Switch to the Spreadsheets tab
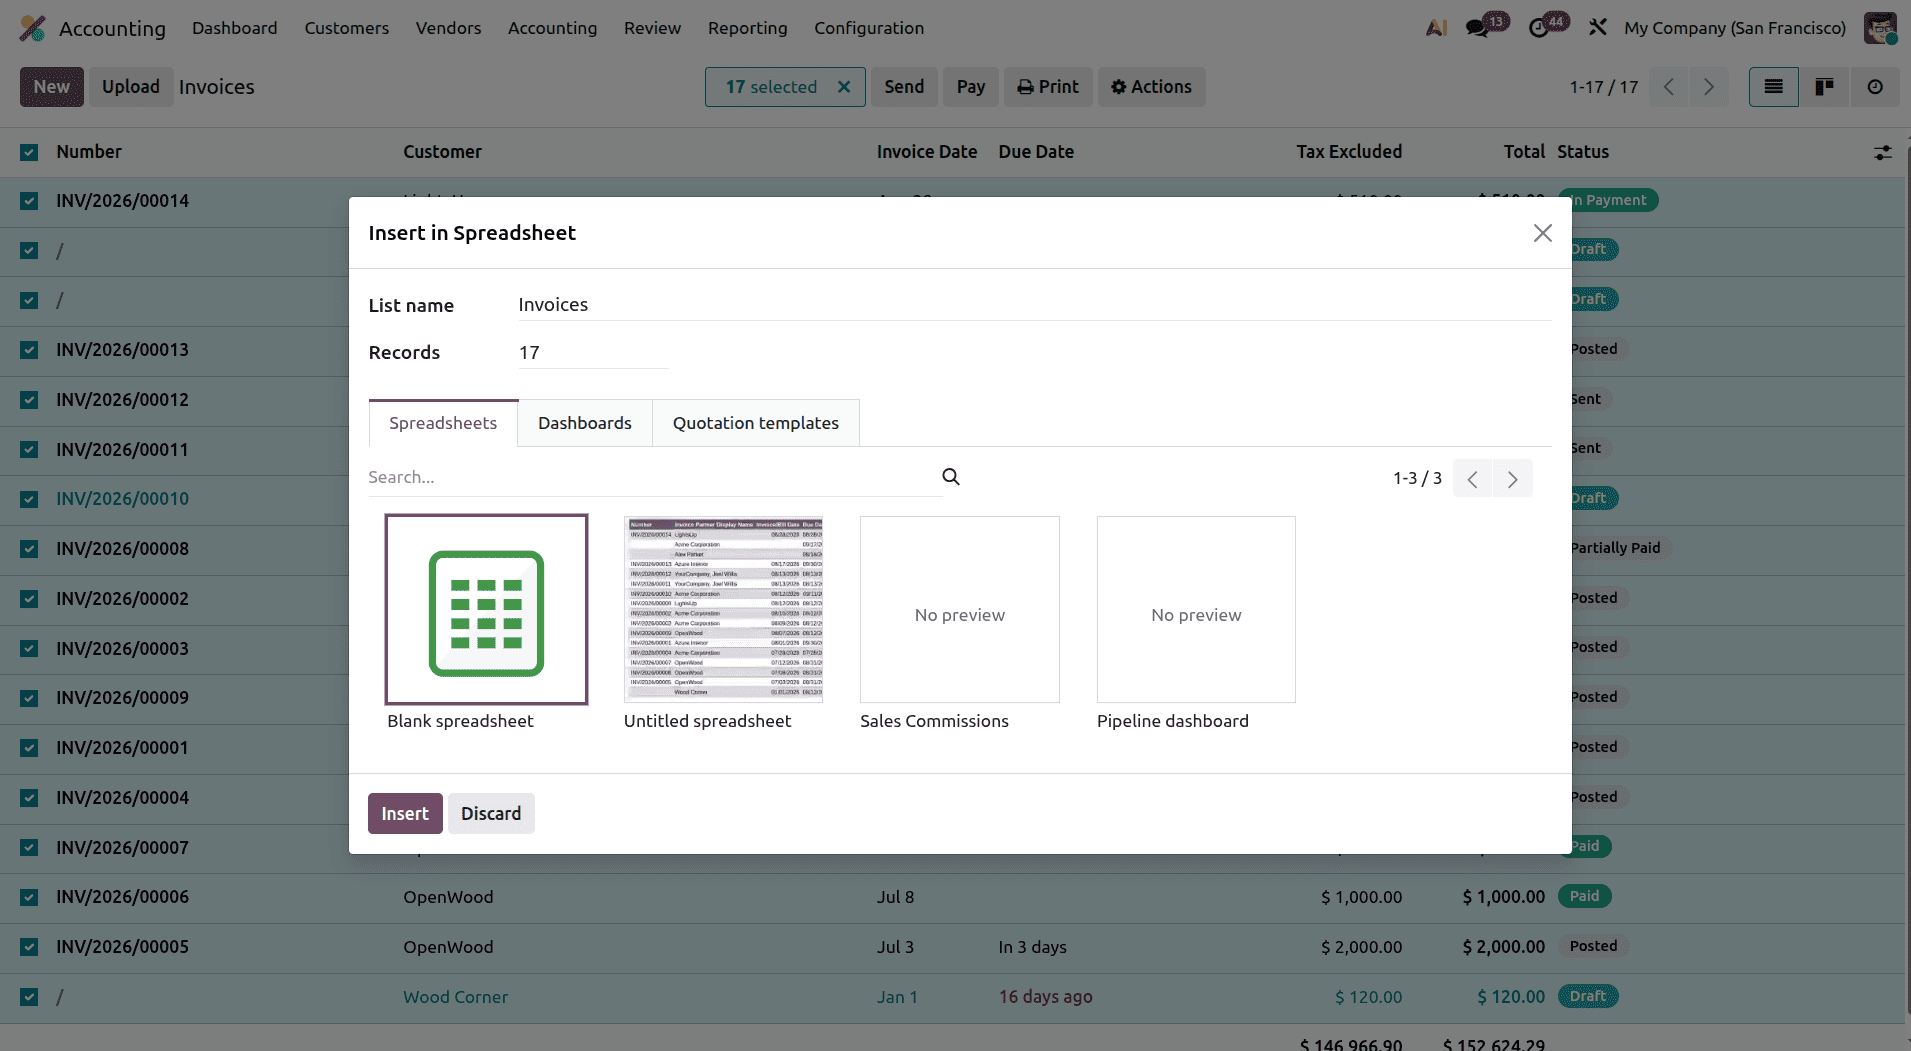This screenshot has width=1911, height=1051. (x=443, y=423)
